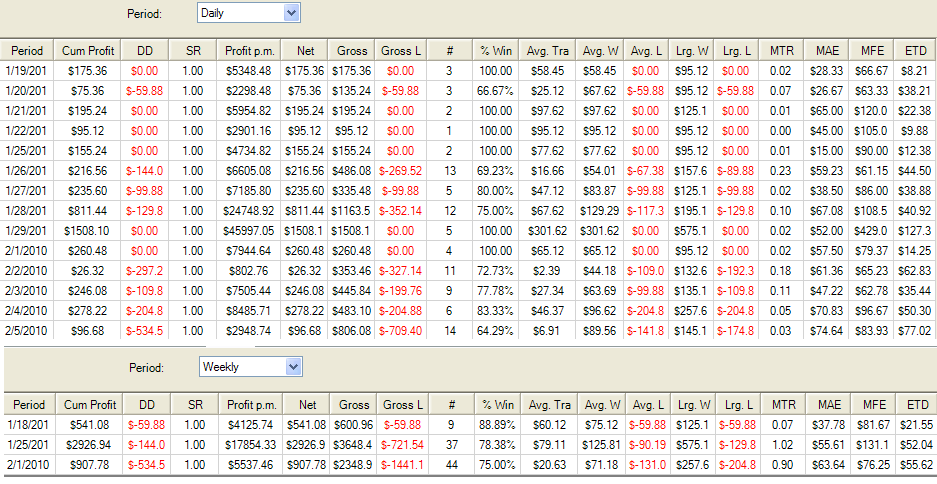Viewport: 937px width, 484px height.
Task: Select the 2/1/2010 weekly period row
Action: 470,465
